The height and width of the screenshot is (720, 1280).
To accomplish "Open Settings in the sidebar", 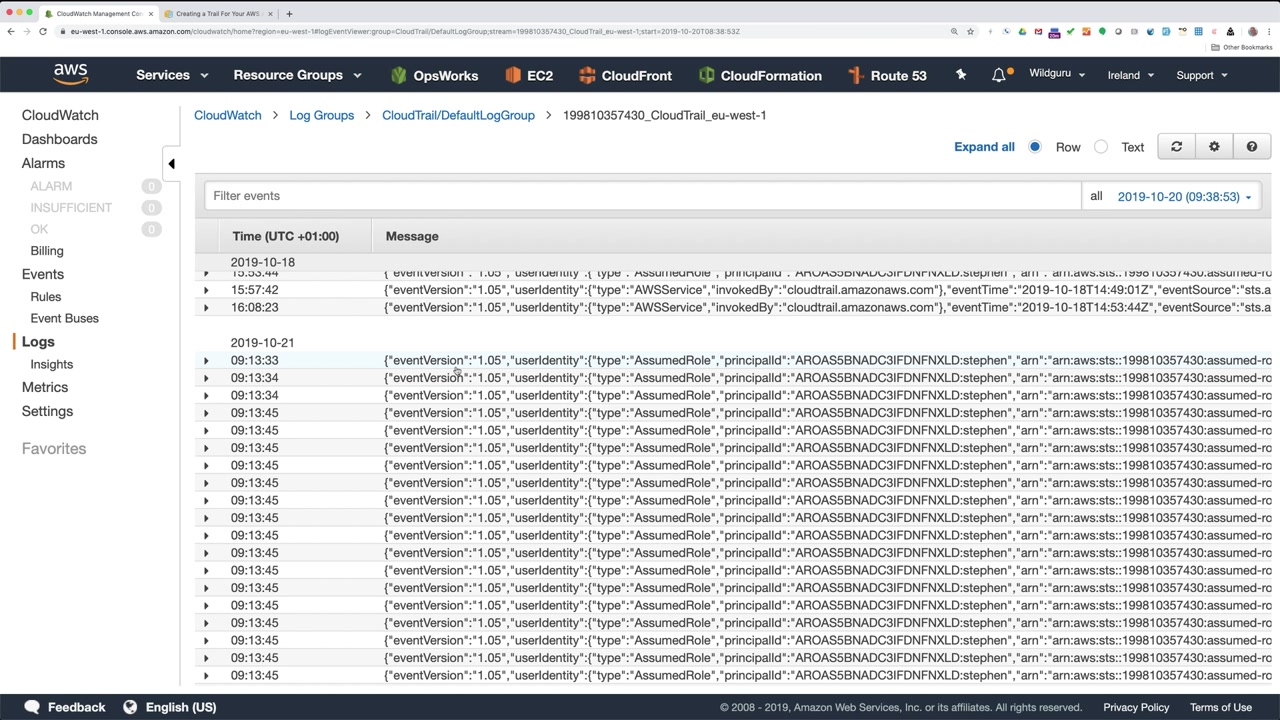I will pyautogui.click(x=47, y=411).
